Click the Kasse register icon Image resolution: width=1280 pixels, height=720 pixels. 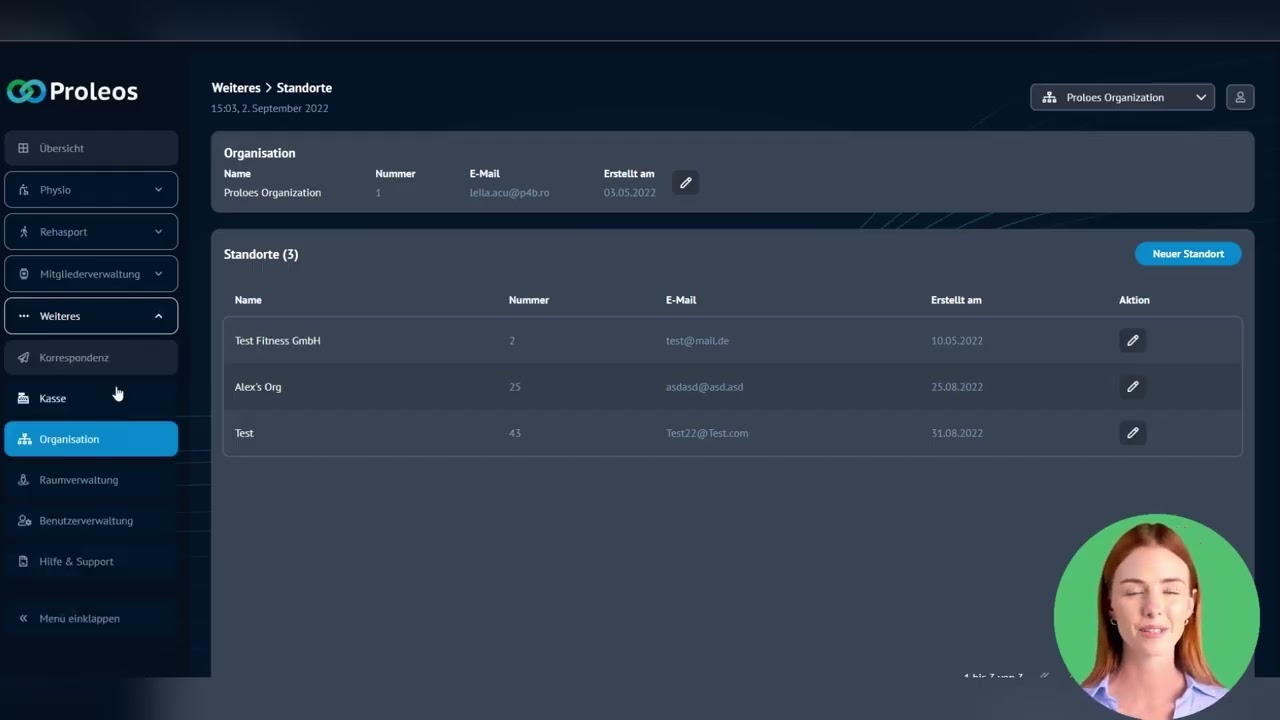[24, 398]
